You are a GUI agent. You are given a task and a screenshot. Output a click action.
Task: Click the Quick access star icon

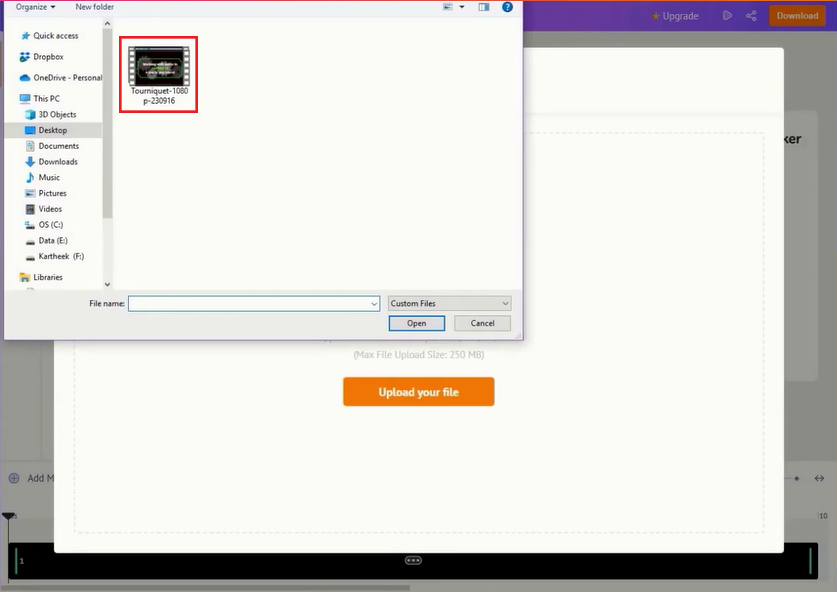(25, 36)
